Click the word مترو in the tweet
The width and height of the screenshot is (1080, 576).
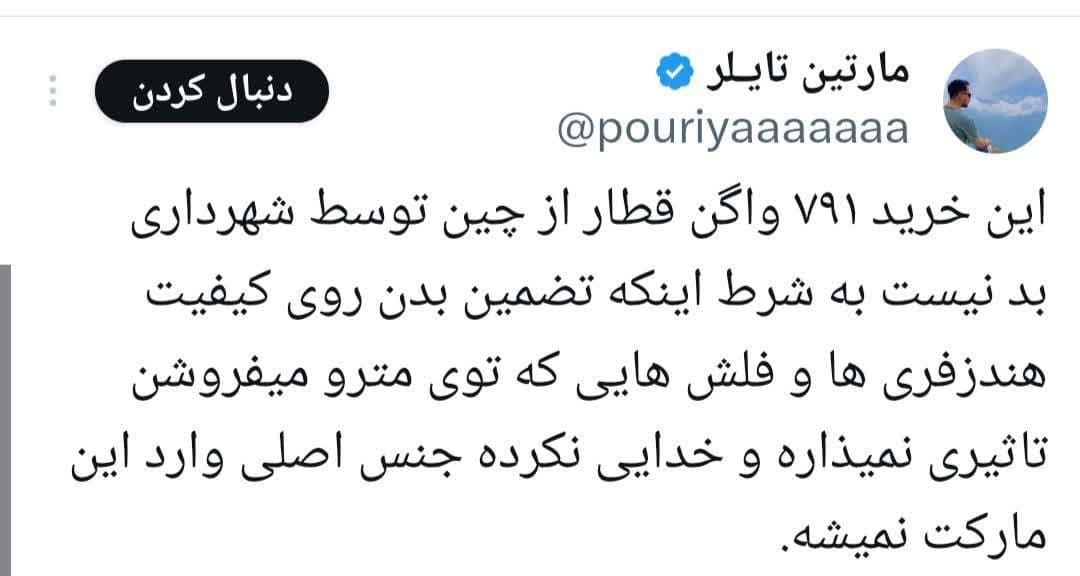click(352, 376)
